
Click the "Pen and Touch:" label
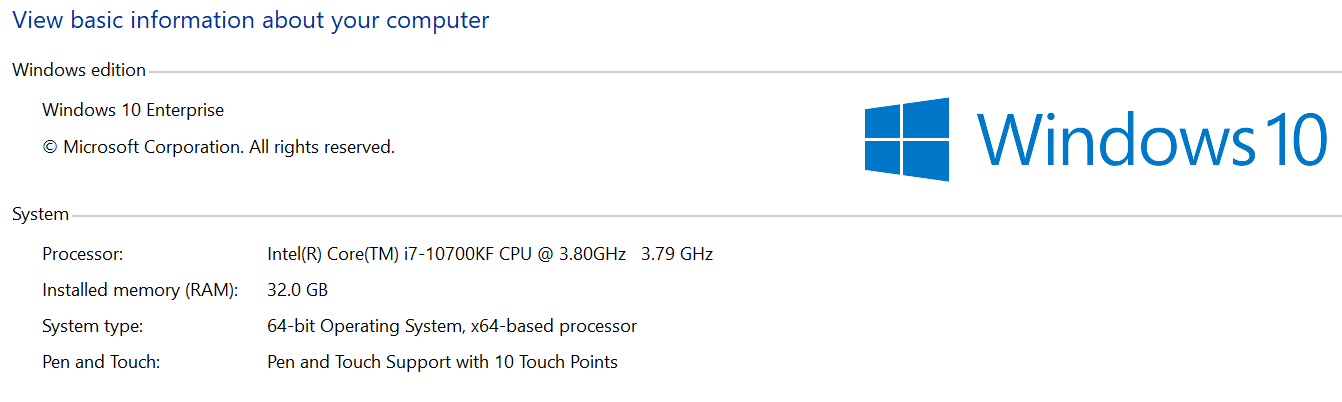pos(101,362)
